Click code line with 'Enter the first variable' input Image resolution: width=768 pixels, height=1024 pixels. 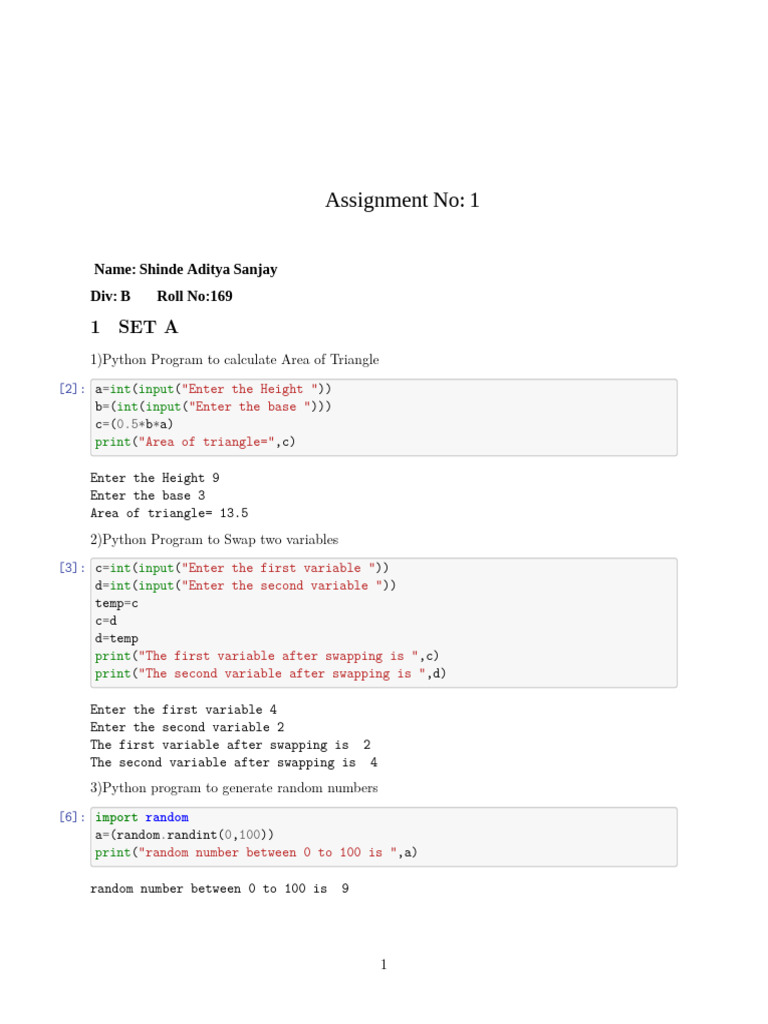pyautogui.click(x=242, y=568)
